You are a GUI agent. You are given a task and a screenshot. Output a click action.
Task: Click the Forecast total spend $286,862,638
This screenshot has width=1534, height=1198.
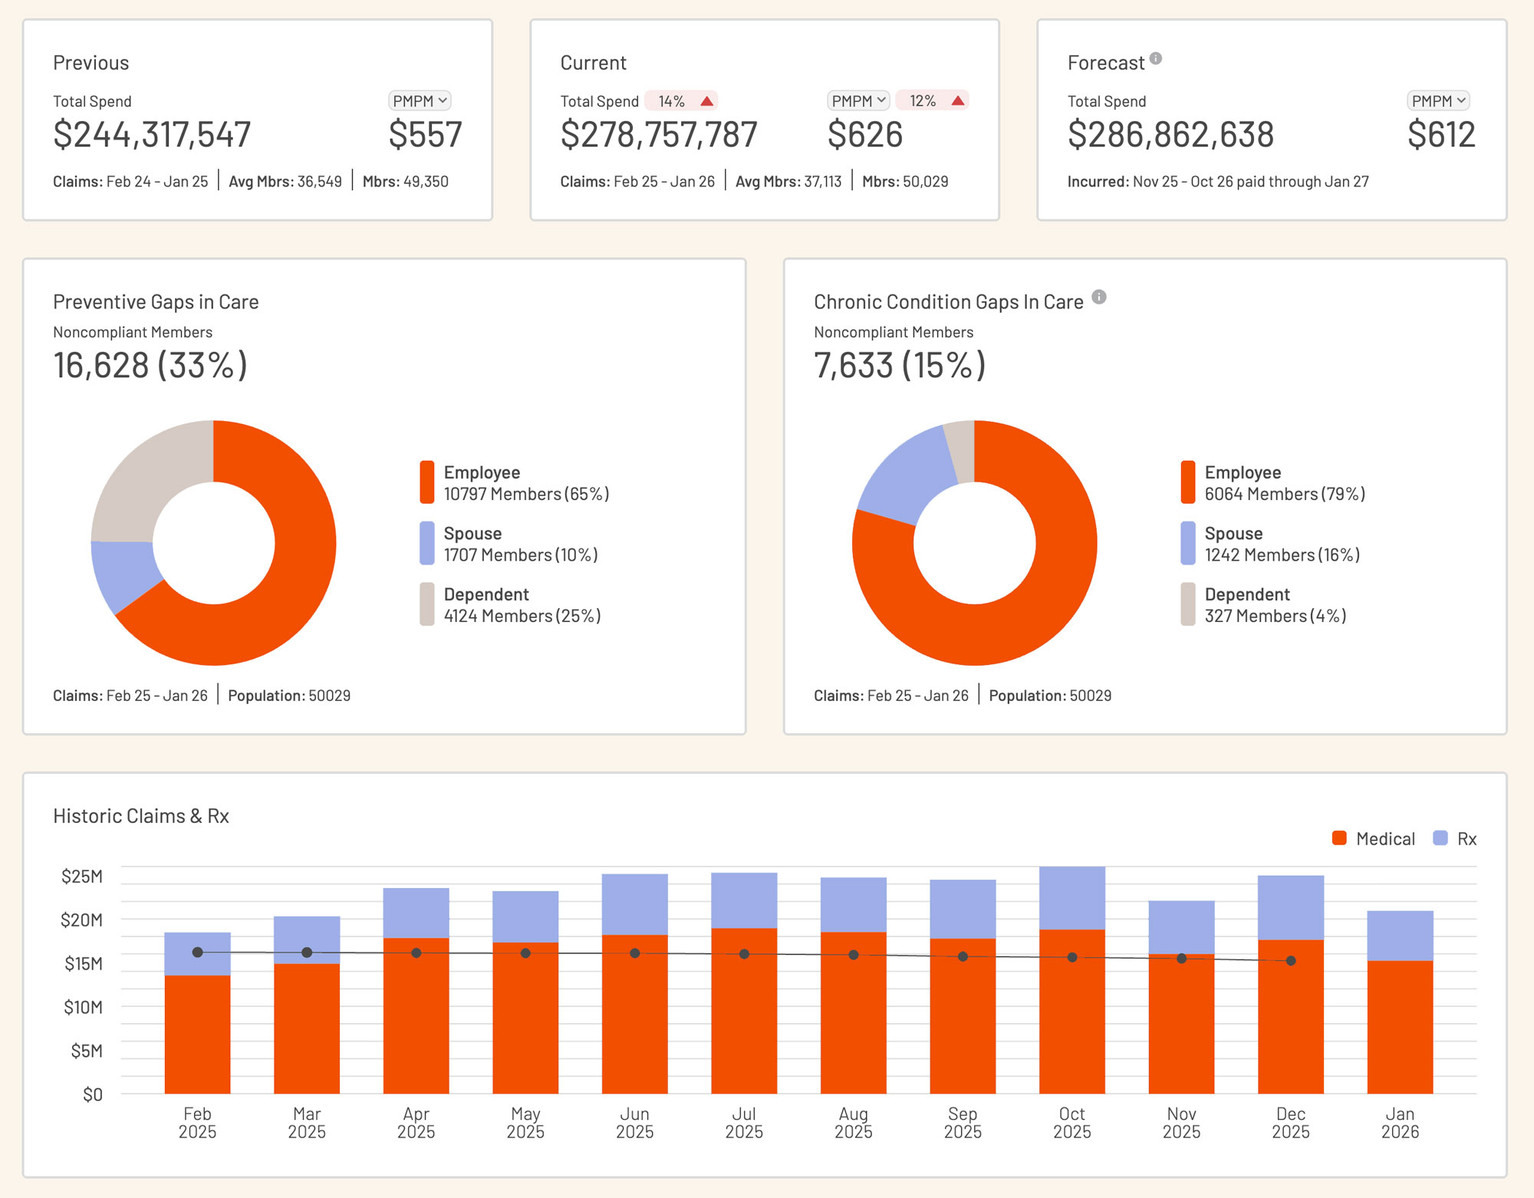(x=1171, y=134)
